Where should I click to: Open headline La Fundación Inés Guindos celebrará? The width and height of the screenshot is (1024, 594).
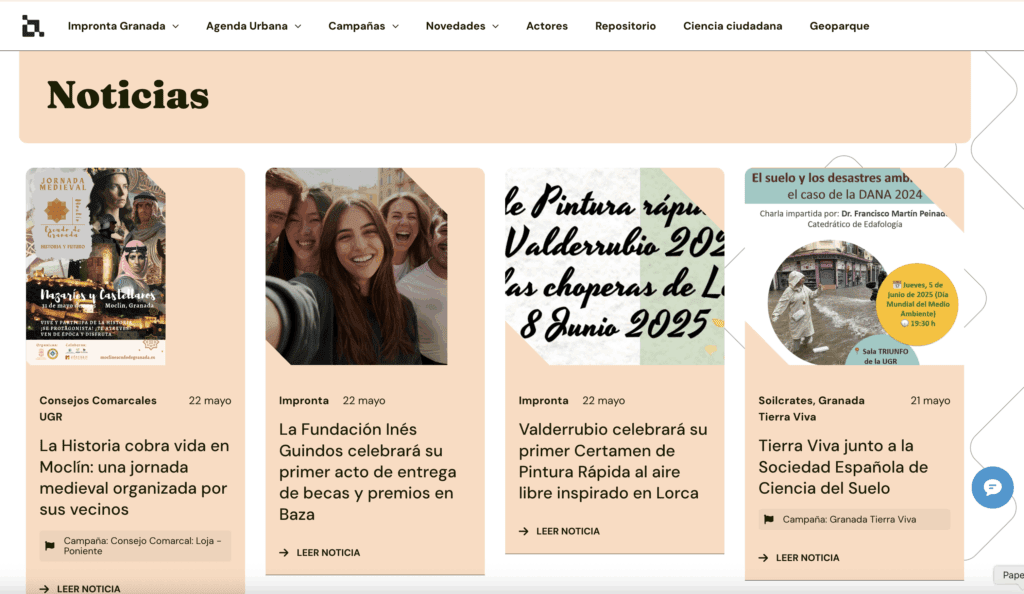click(368, 471)
